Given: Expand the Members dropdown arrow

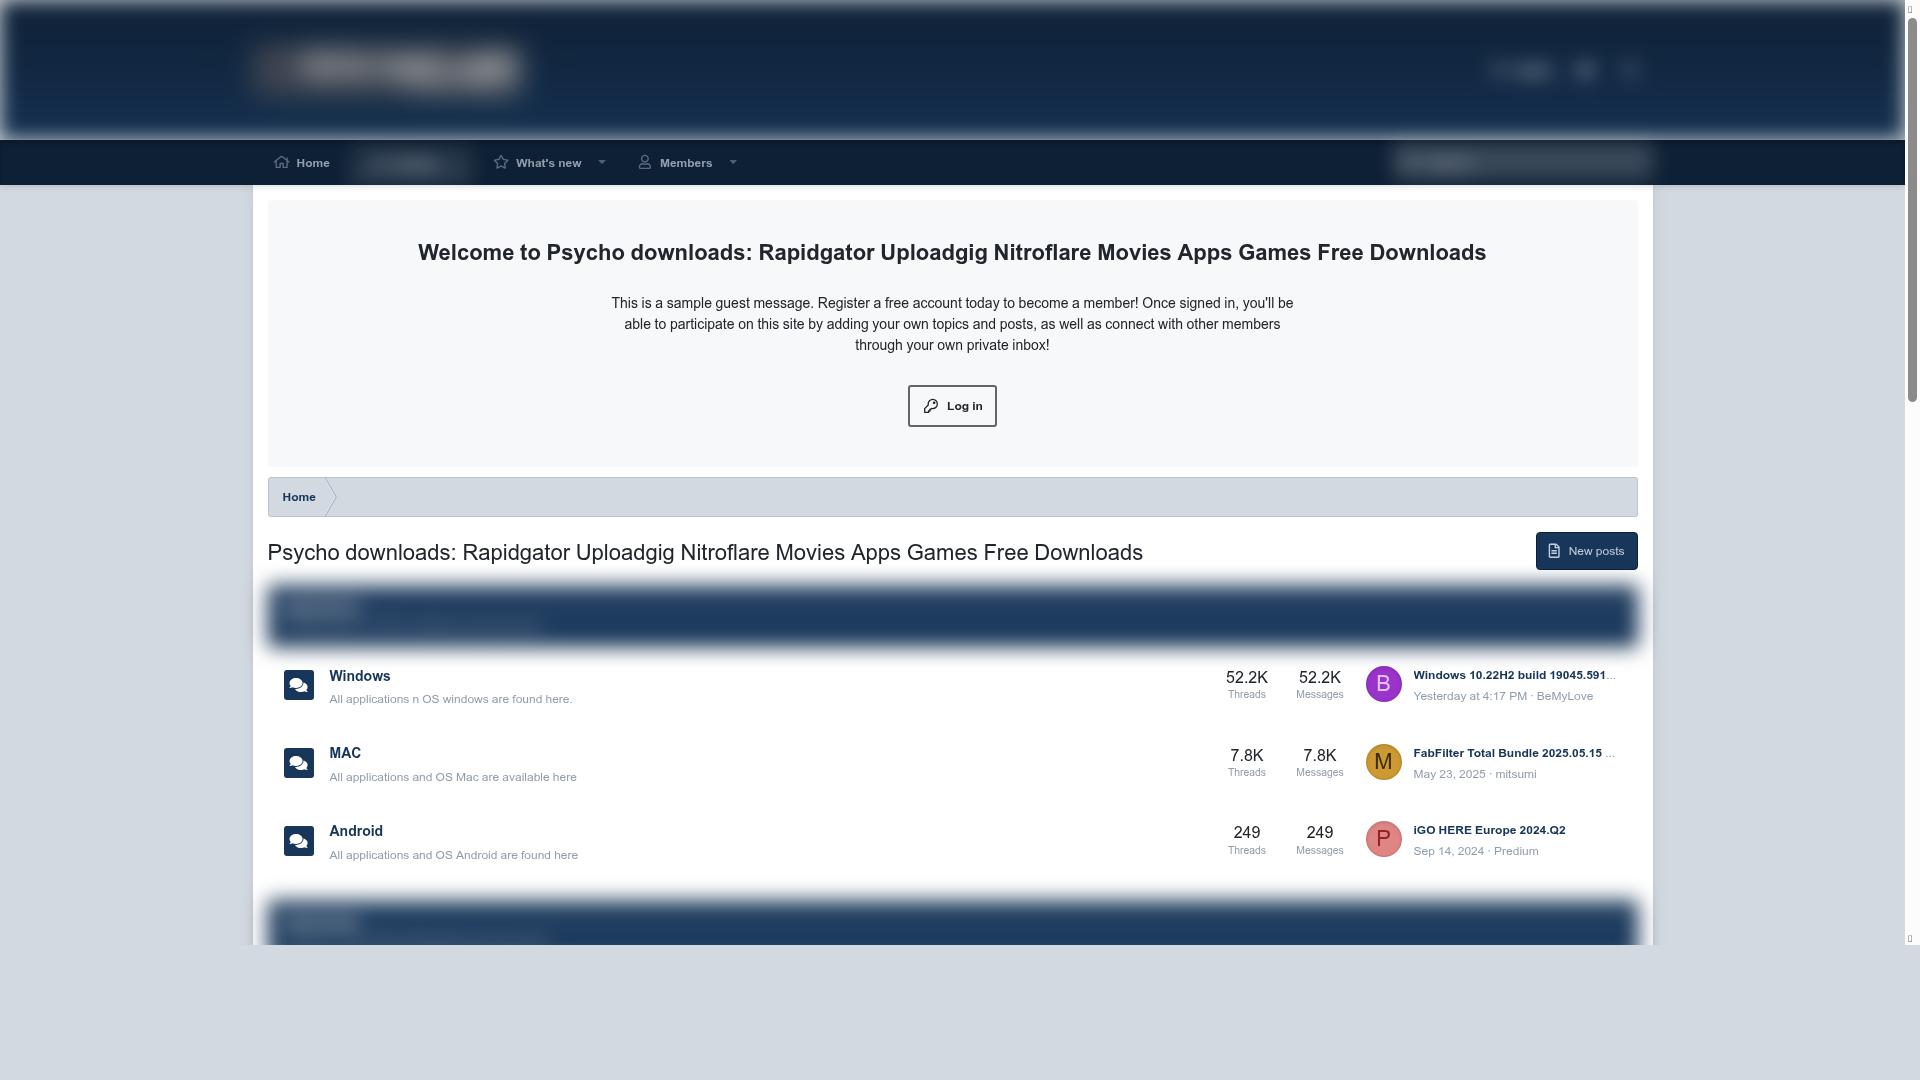Looking at the screenshot, I should click(733, 162).
